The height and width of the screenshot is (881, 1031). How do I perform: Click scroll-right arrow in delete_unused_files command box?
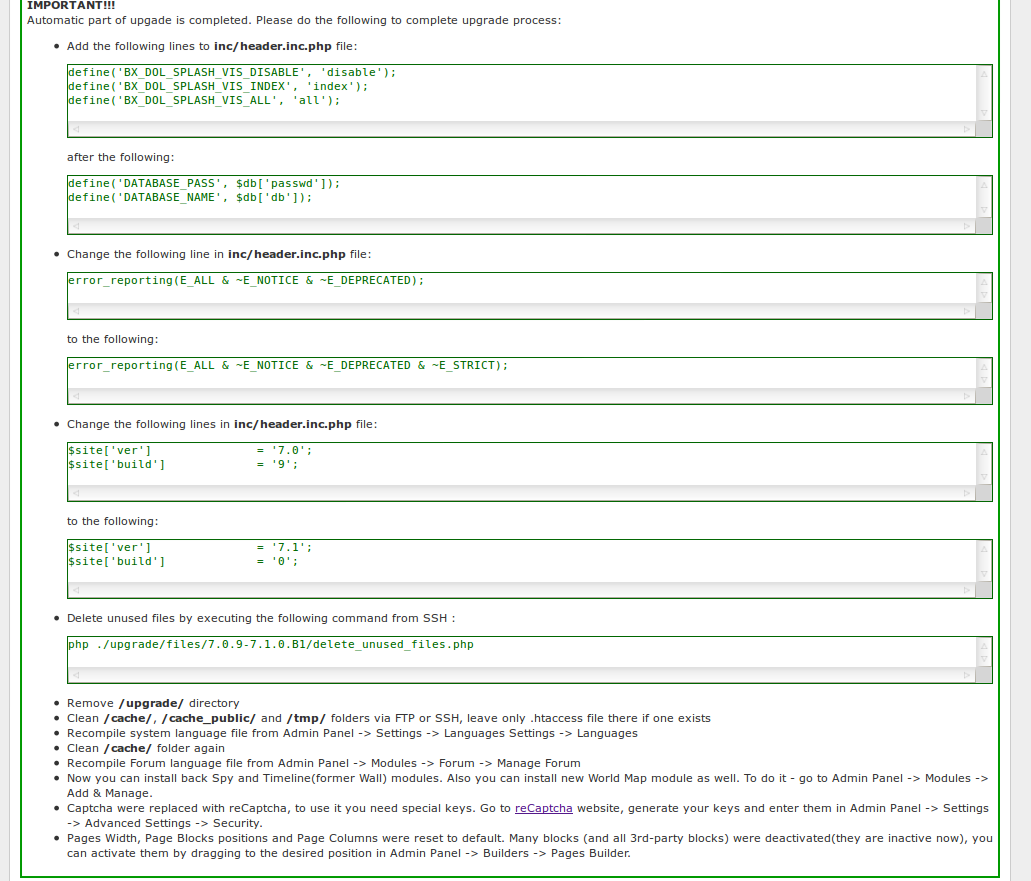point(966,676)
